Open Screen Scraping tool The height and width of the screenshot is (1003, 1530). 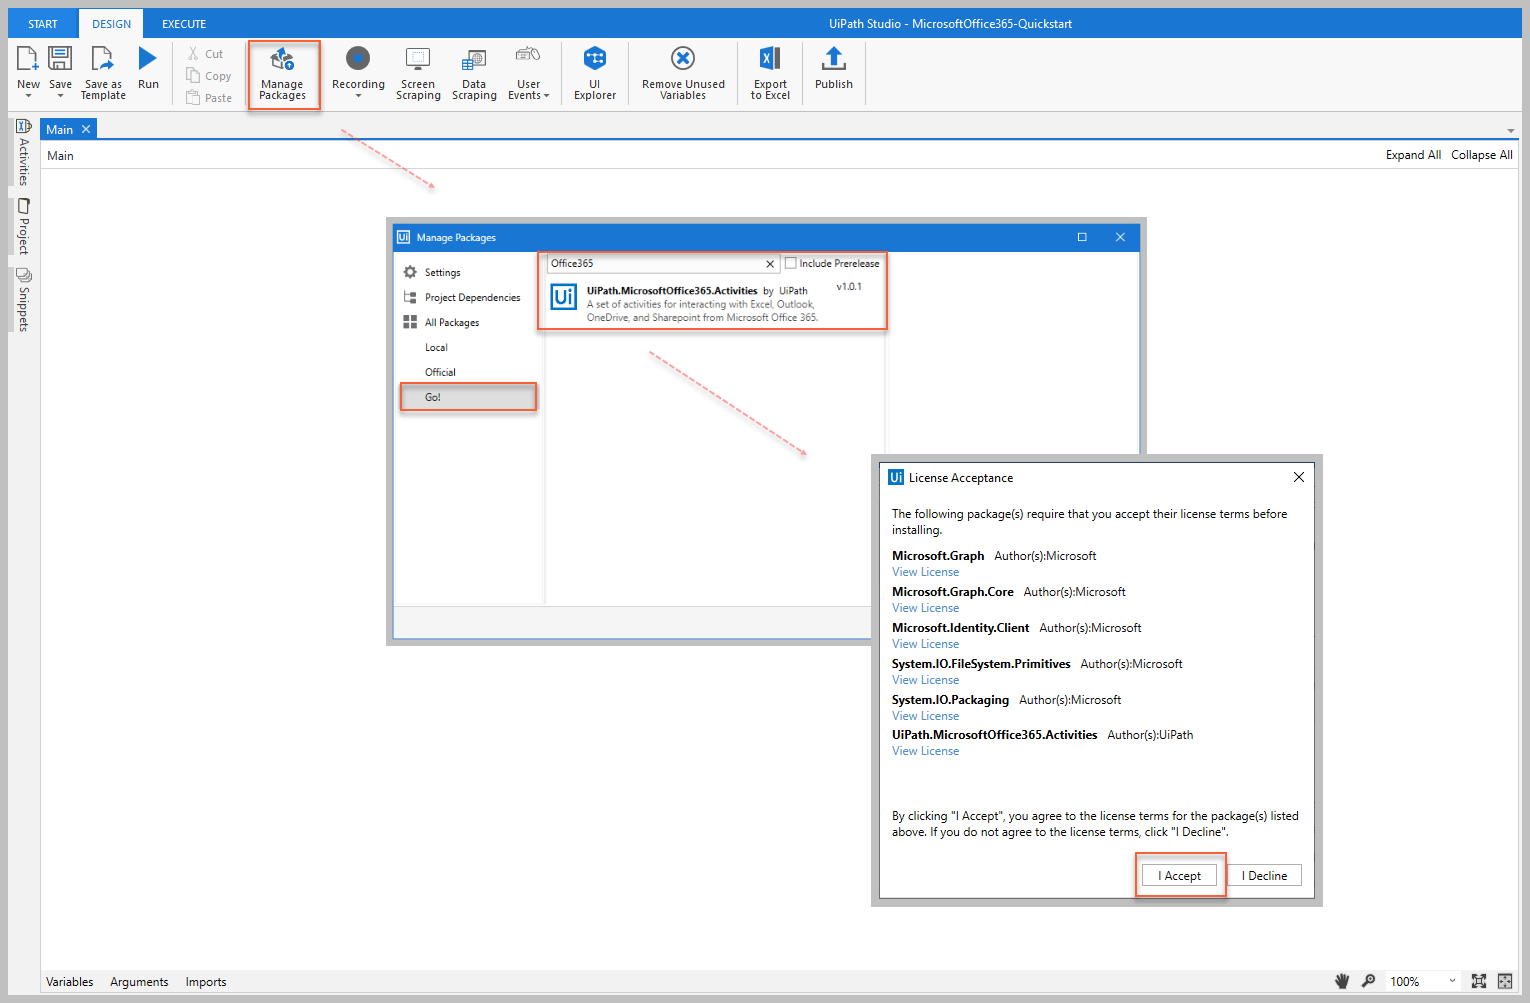[418, 73]
